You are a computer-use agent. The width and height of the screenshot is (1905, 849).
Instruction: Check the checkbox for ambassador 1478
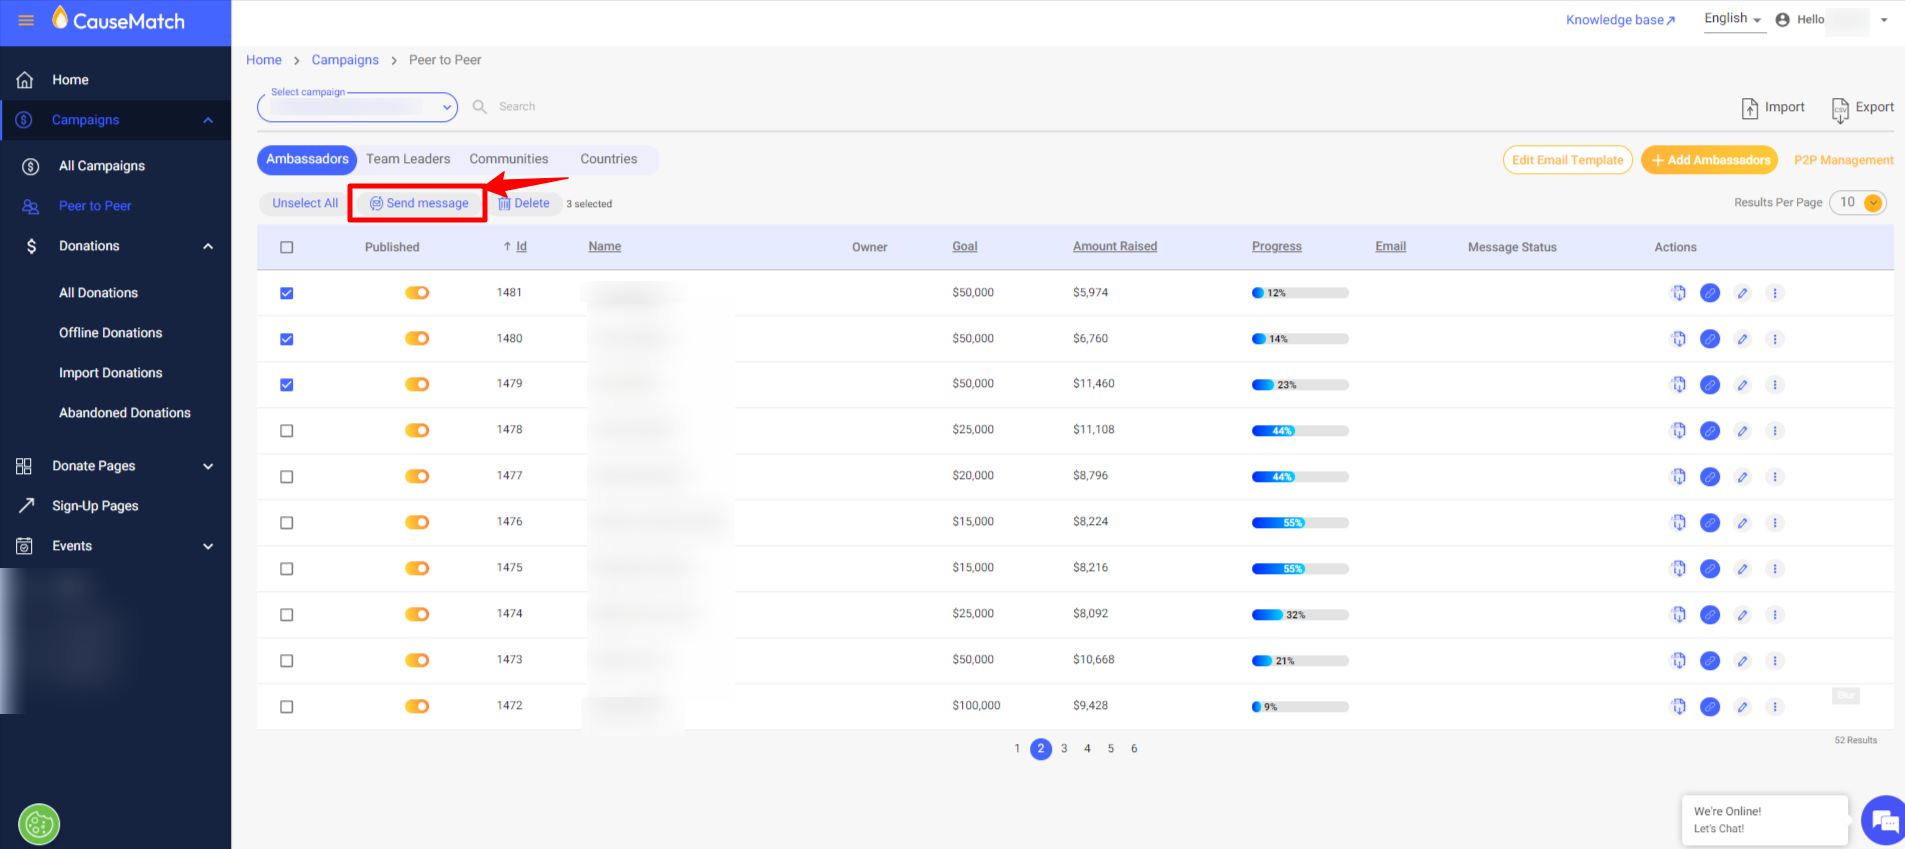[x=287, y=431]
